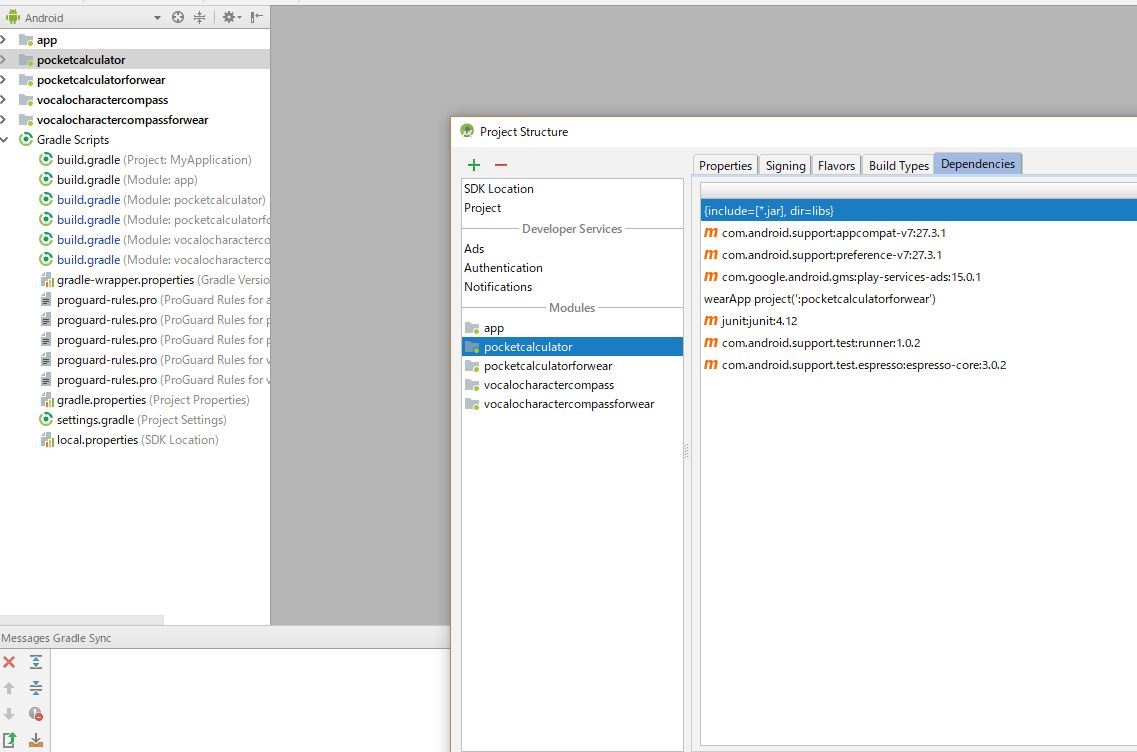
Task: Expand the app module in project tree
Action: [5, 40]
